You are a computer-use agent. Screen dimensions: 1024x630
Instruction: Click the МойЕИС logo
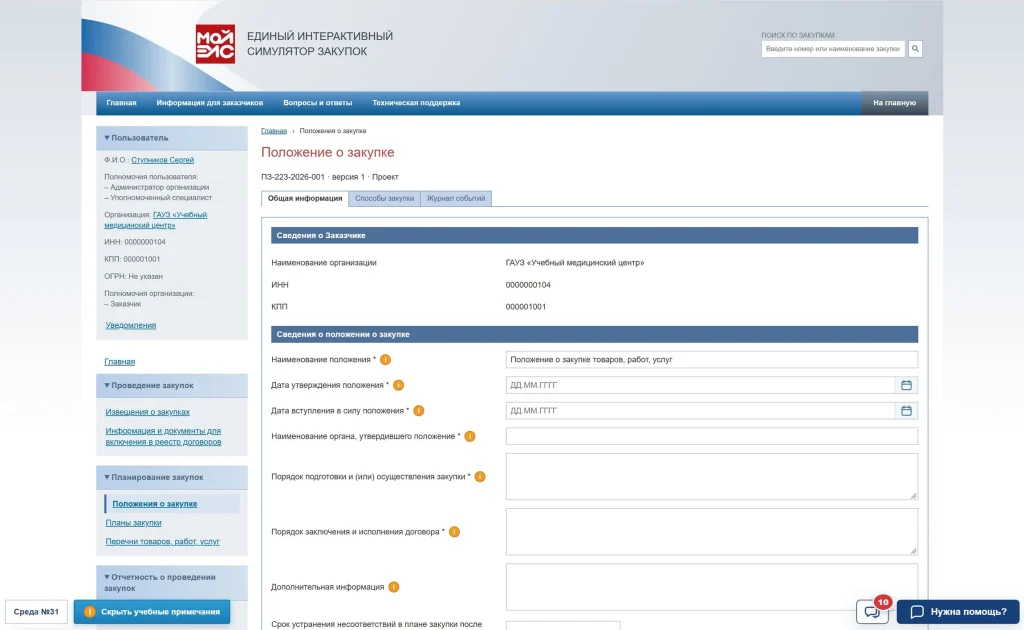[x=216, y=44]
